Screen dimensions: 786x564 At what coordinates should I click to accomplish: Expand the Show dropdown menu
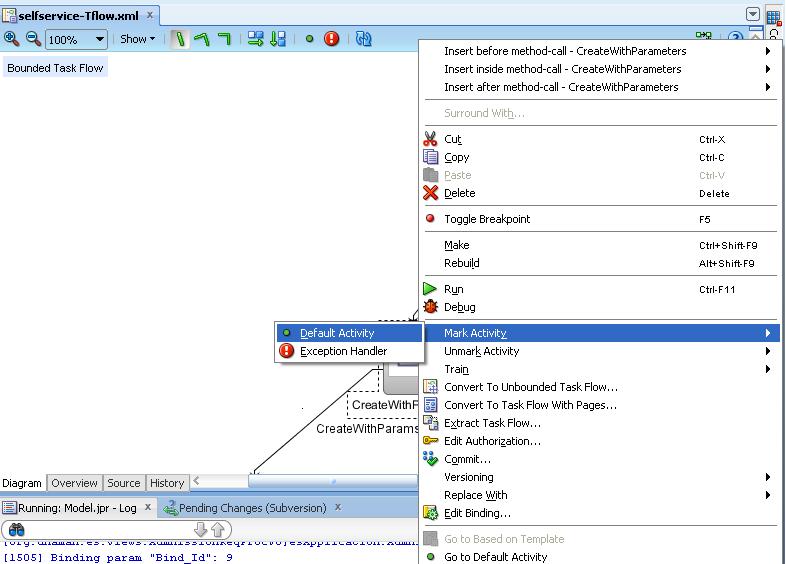[138, 40]
